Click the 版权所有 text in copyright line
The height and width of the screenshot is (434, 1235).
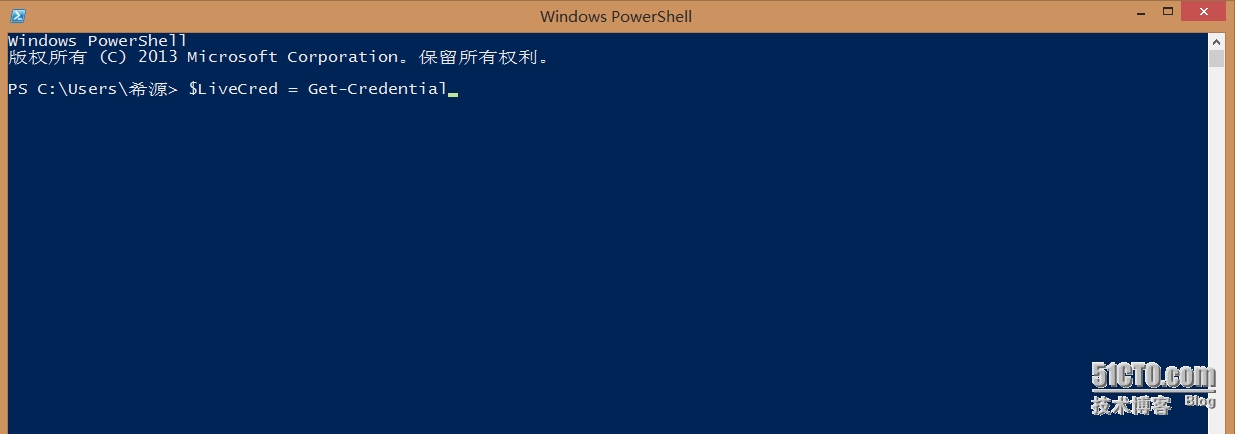click(47, 57)
